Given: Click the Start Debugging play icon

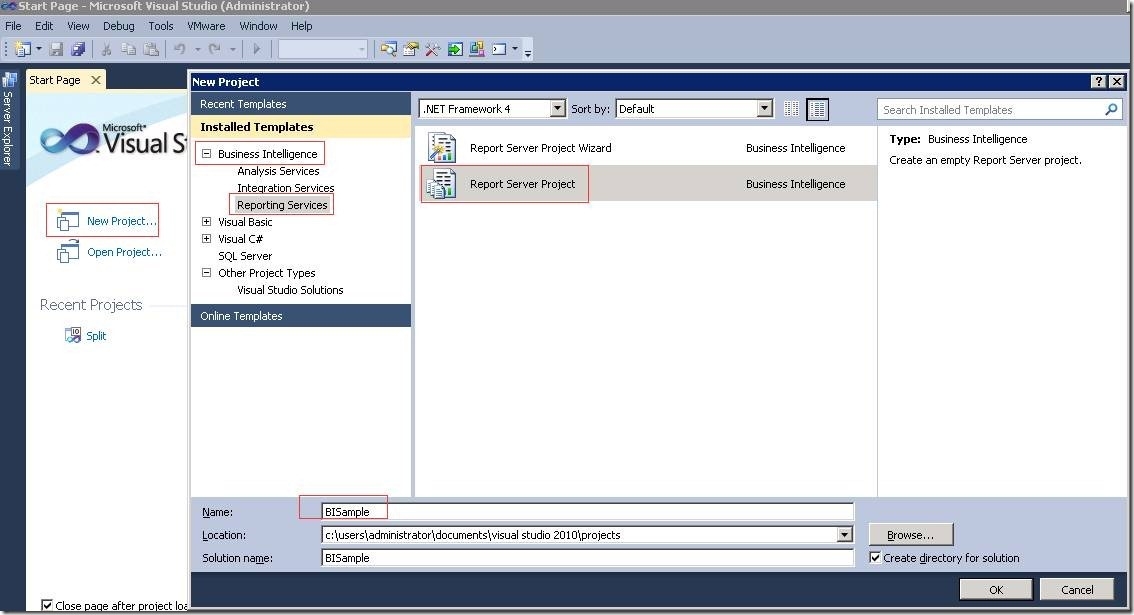Looking at the screenshot, I should click(256, 49).
